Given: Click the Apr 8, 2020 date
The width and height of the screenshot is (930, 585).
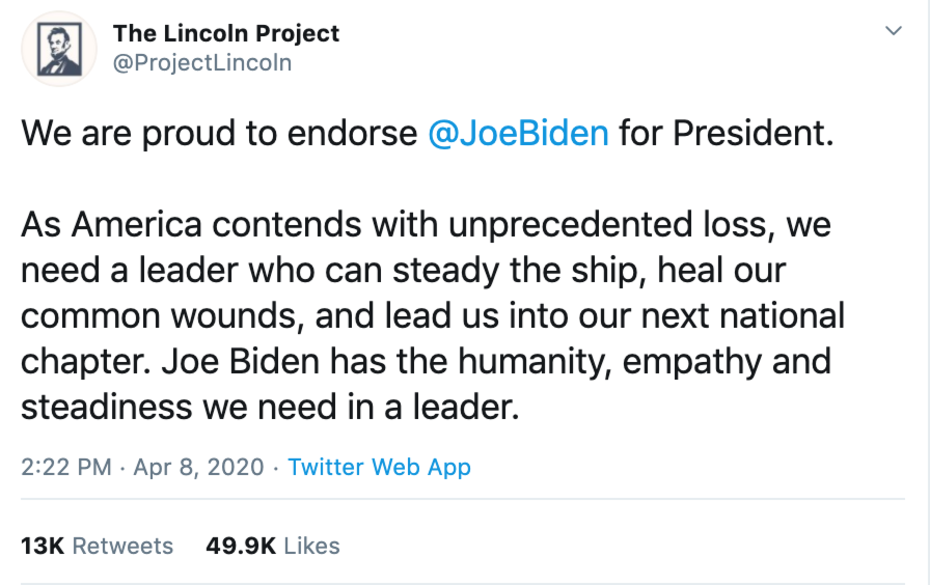Looking at the screenshot, I should pos(197,467).
